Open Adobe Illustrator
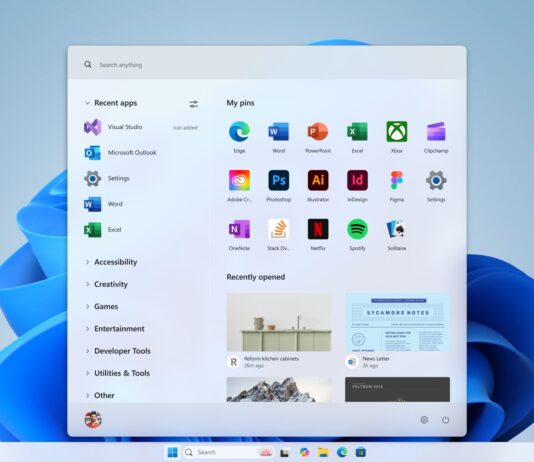This screenshot has height=462, width=534. [318, 181]
